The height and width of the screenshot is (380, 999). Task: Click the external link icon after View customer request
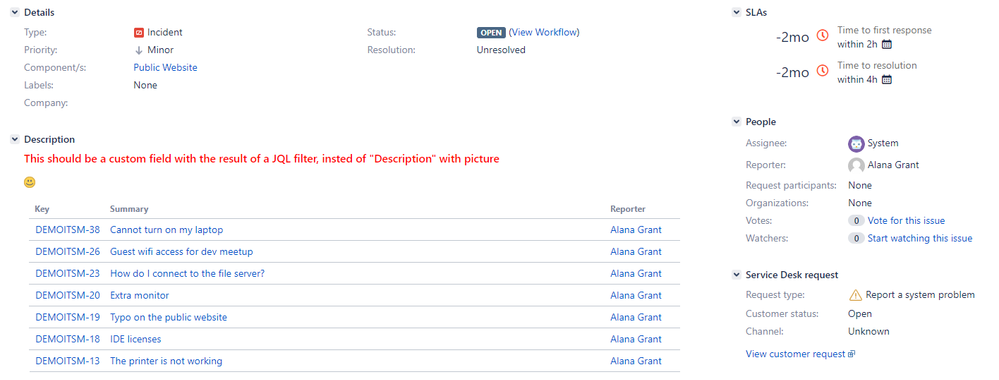852,354
